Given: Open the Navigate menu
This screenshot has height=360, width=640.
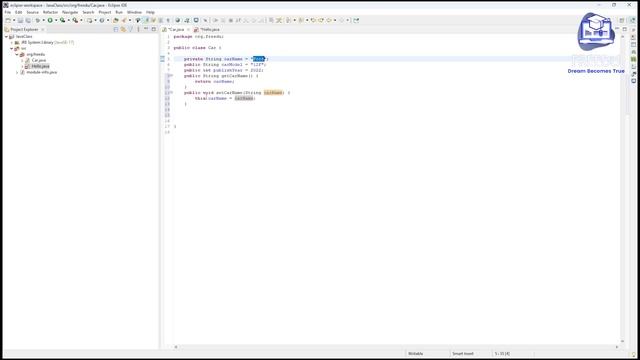Looking at the screenshot, I should [70, 12].
